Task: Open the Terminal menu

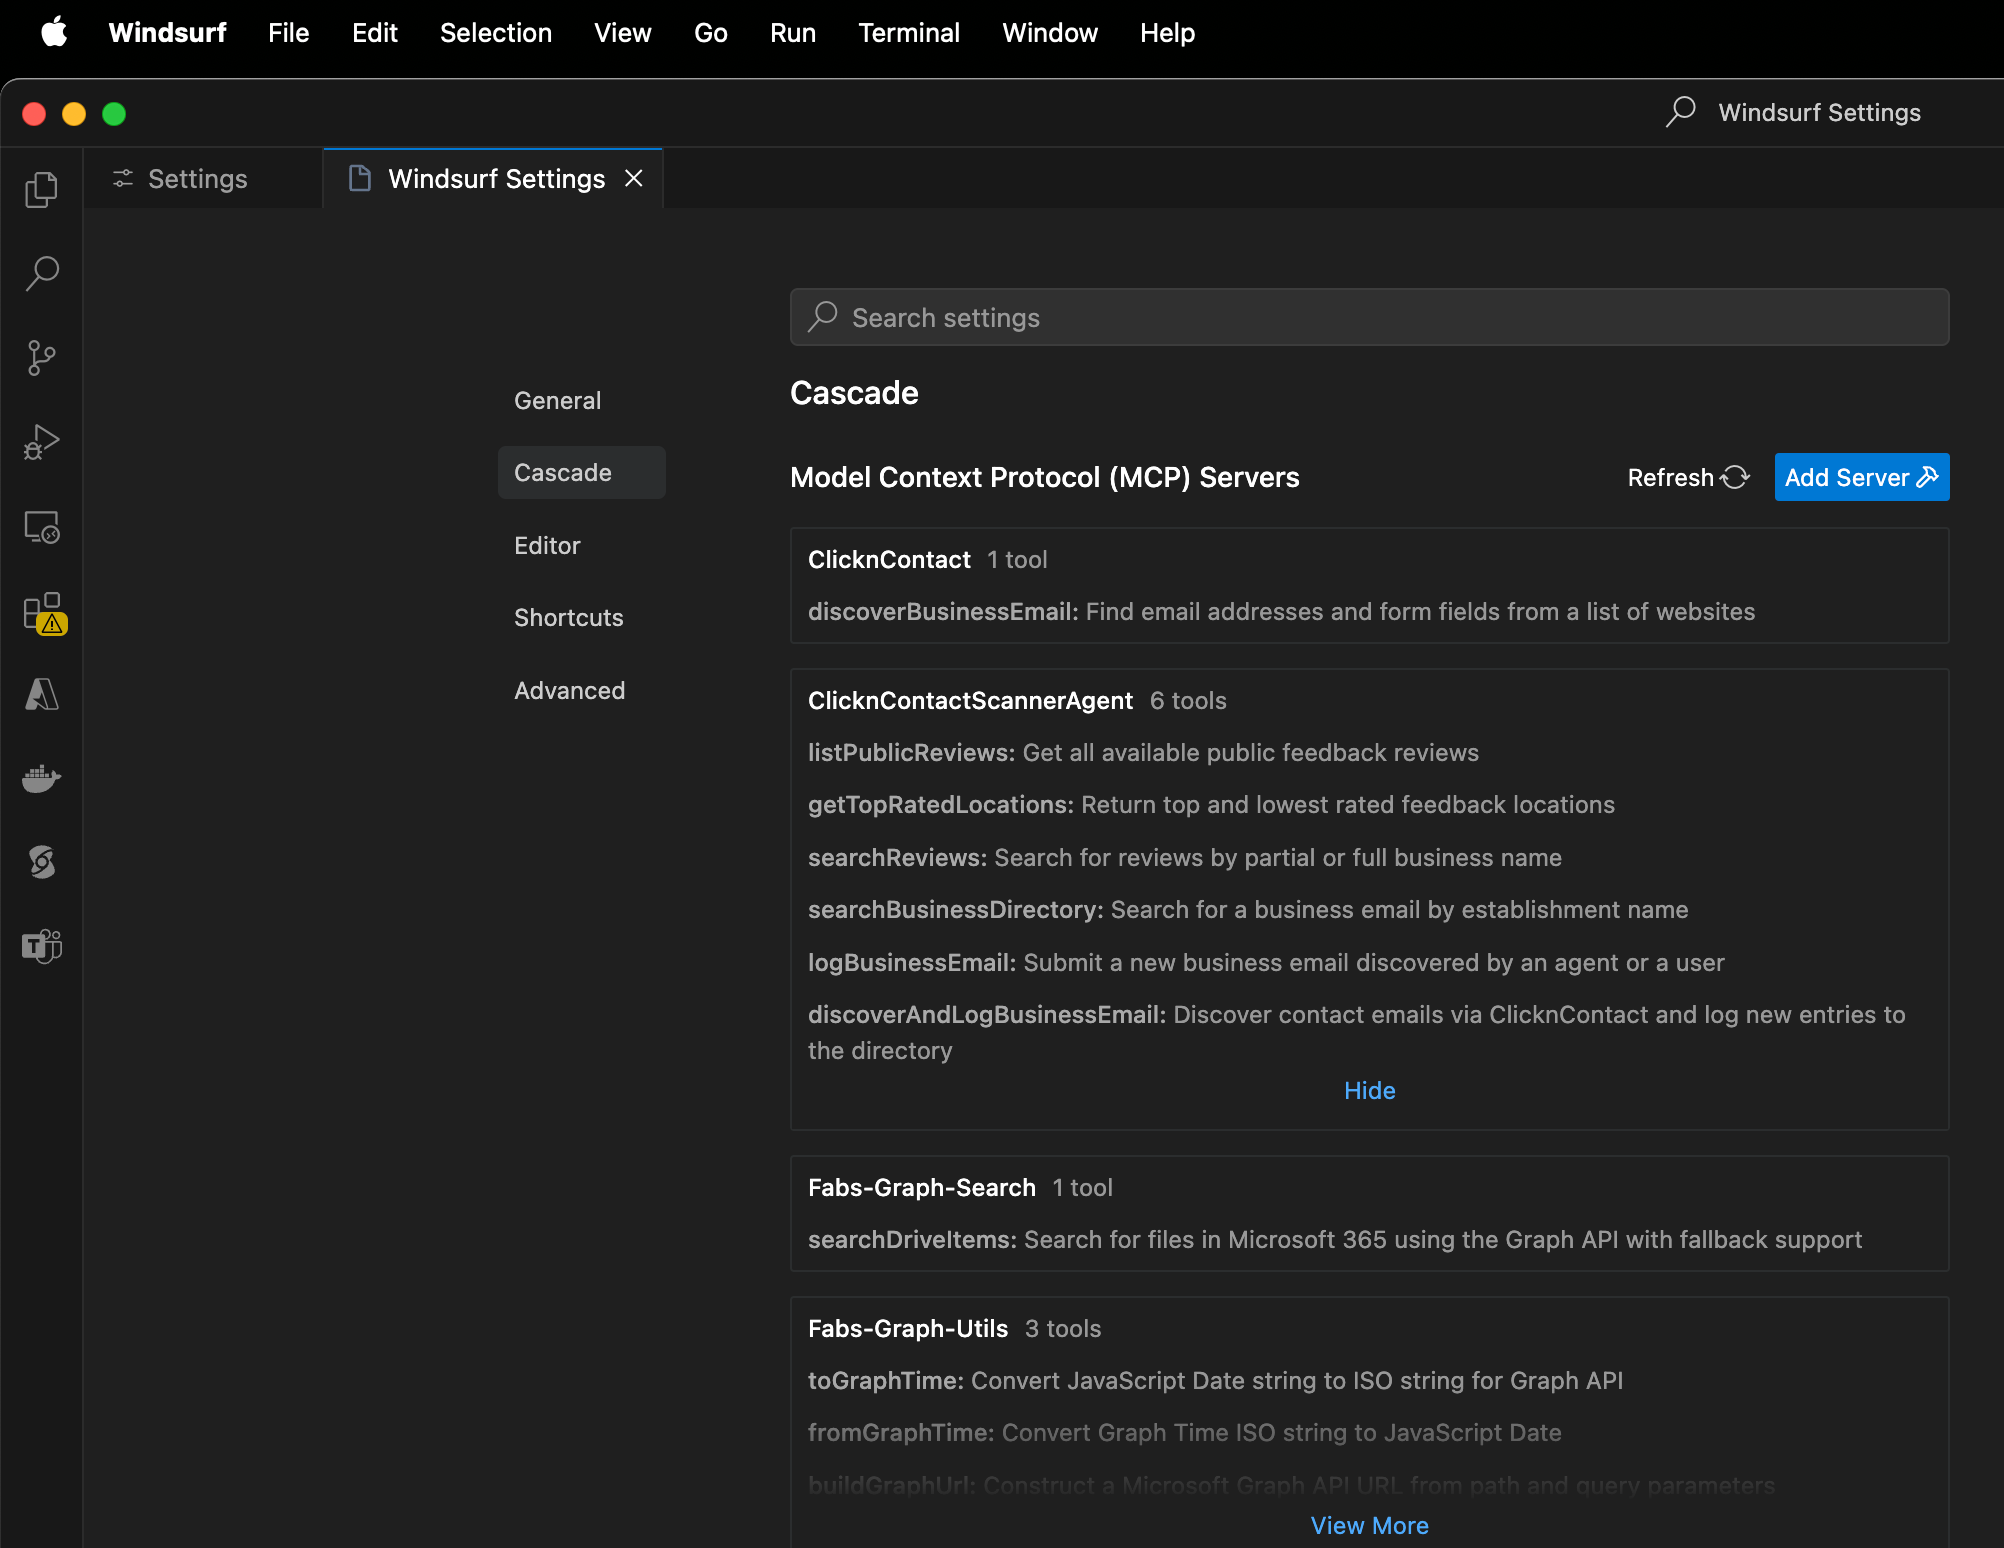Action: click(909, 32)
